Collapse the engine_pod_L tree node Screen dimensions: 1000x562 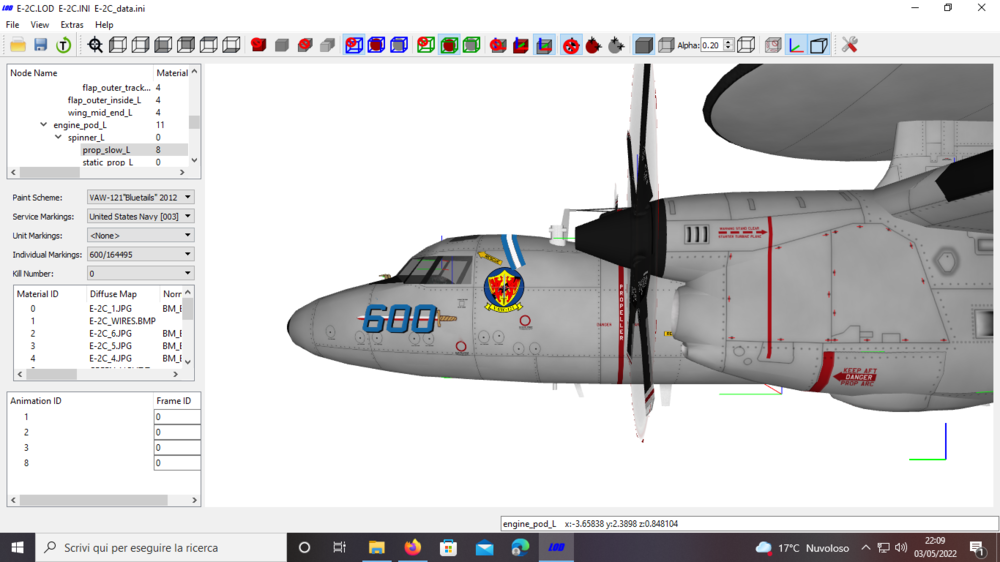click(43, 125)
